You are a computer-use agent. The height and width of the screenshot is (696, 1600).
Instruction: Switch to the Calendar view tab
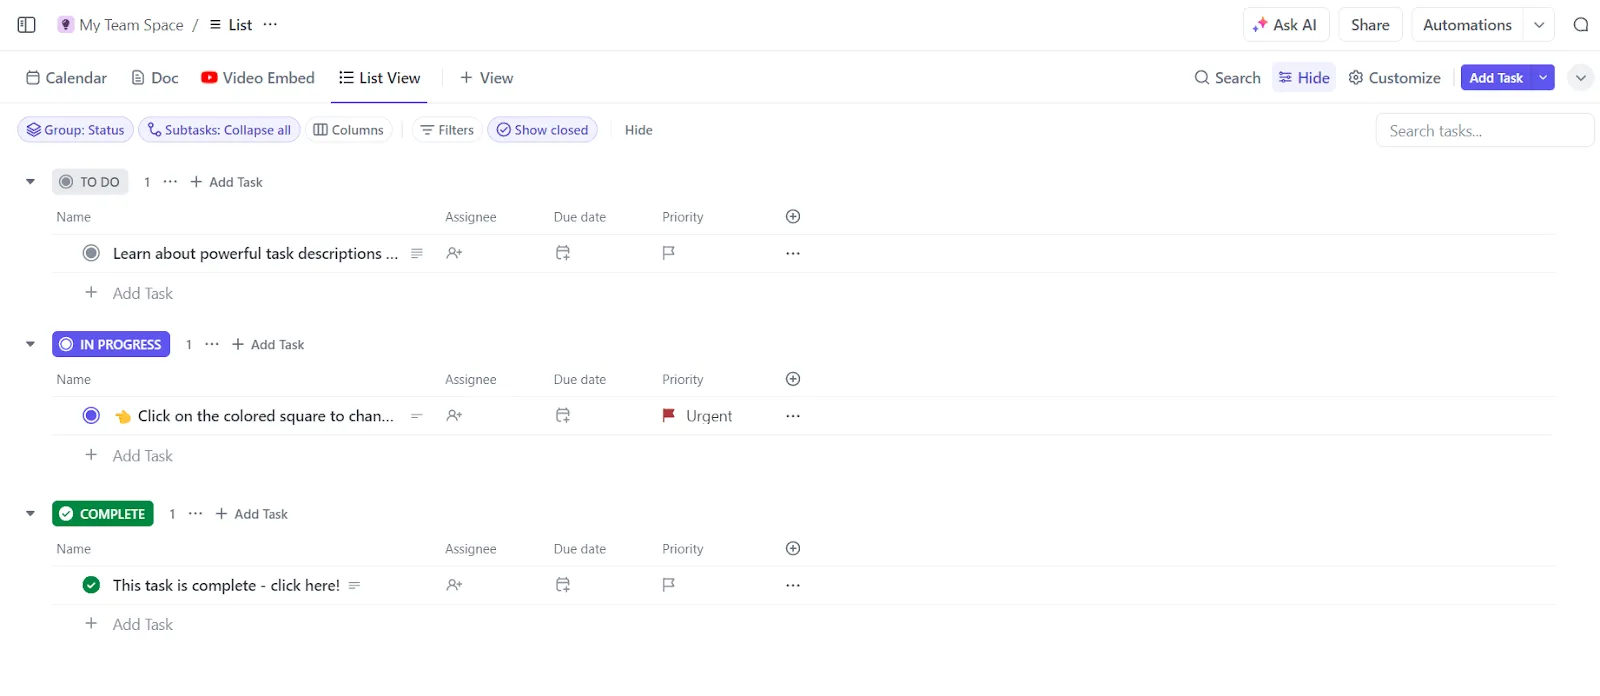pos(66,78)
